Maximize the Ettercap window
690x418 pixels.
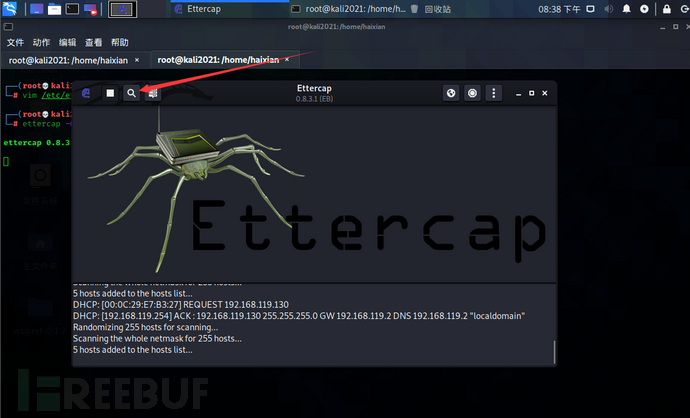click(532, 93)
